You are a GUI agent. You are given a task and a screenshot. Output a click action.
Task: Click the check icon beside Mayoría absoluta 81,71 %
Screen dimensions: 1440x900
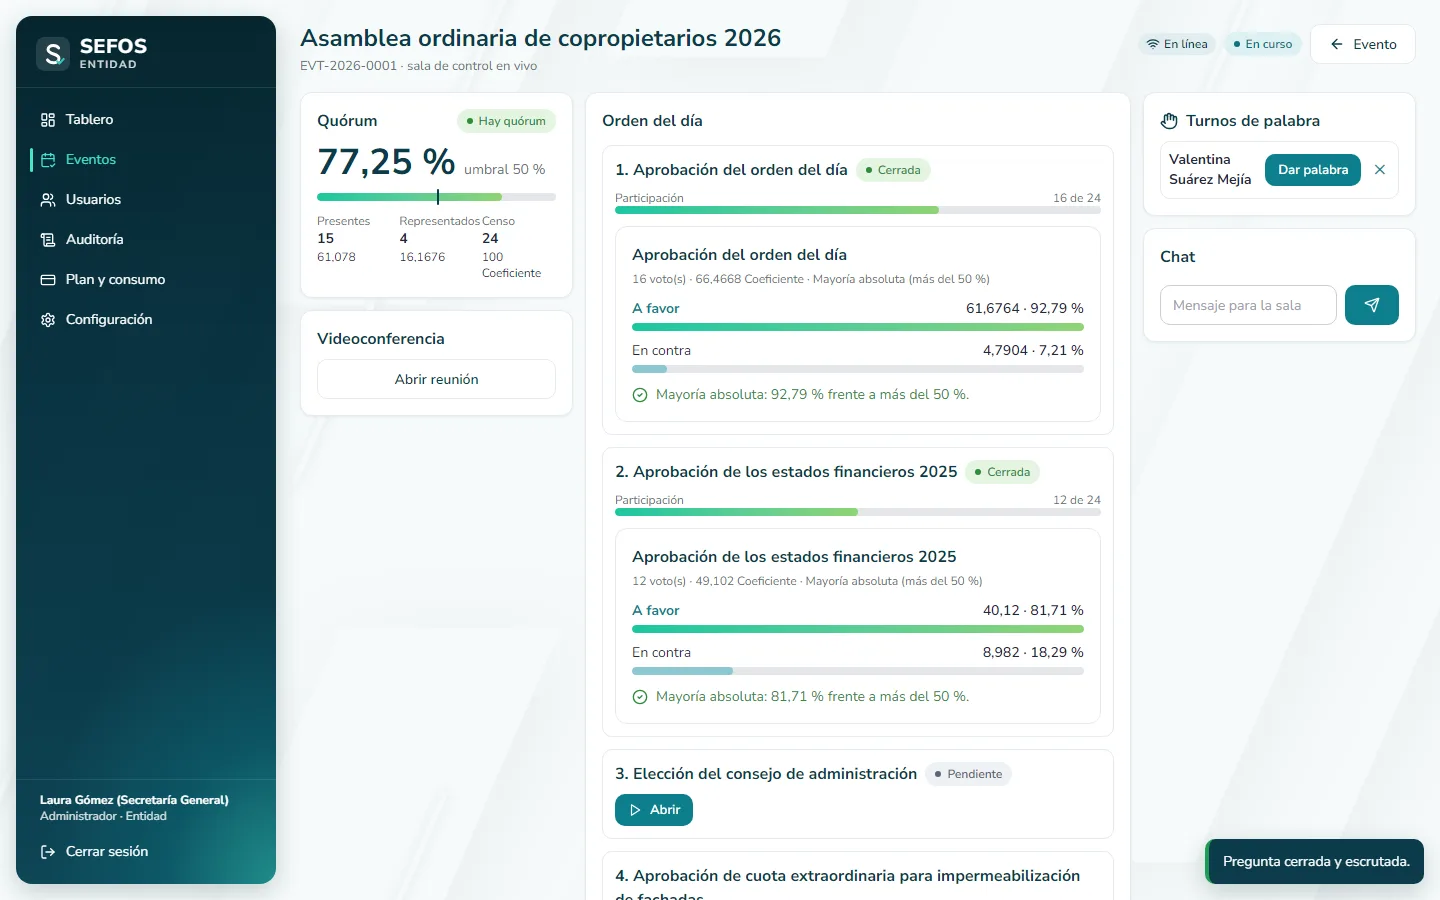click(640, 697)
